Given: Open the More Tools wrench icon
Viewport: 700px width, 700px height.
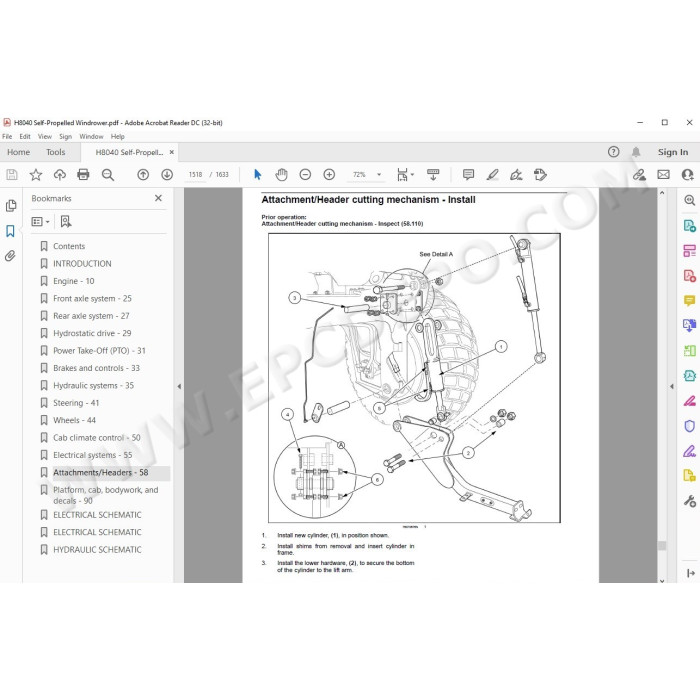Looking at the screenshot, I should point(689,501).
